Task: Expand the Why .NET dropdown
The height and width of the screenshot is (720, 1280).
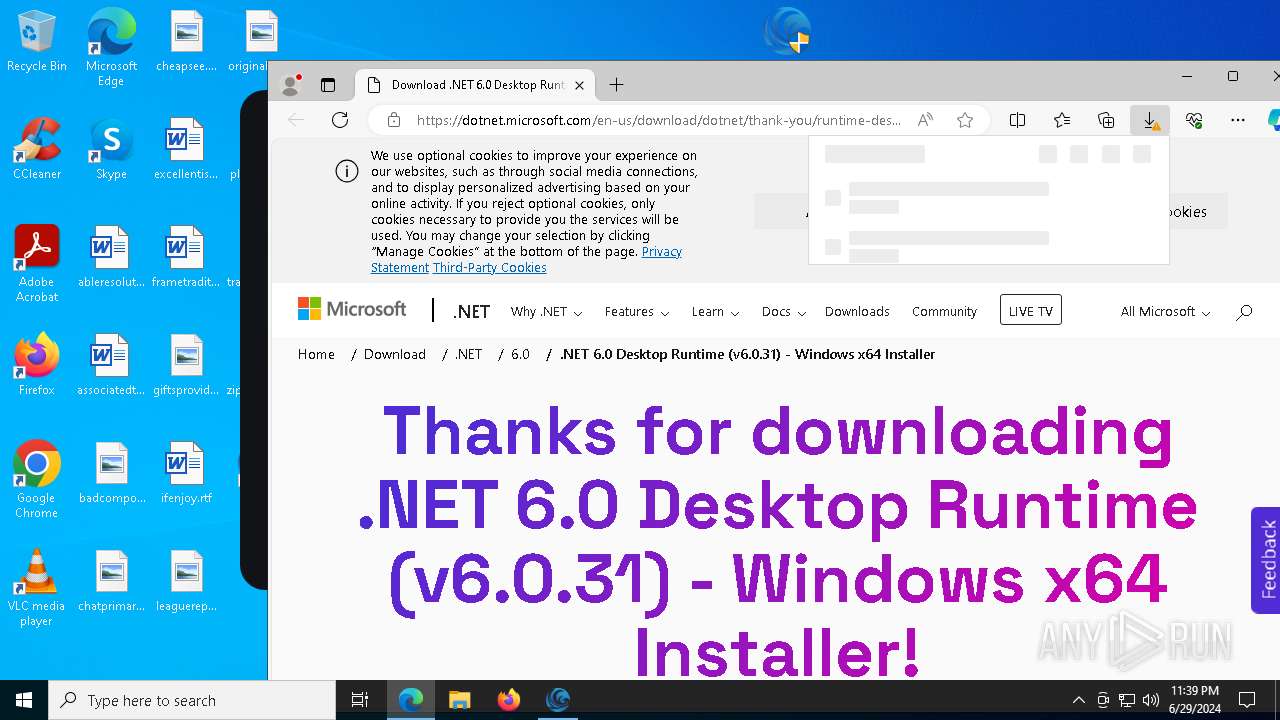Action: tap(546, 312)
